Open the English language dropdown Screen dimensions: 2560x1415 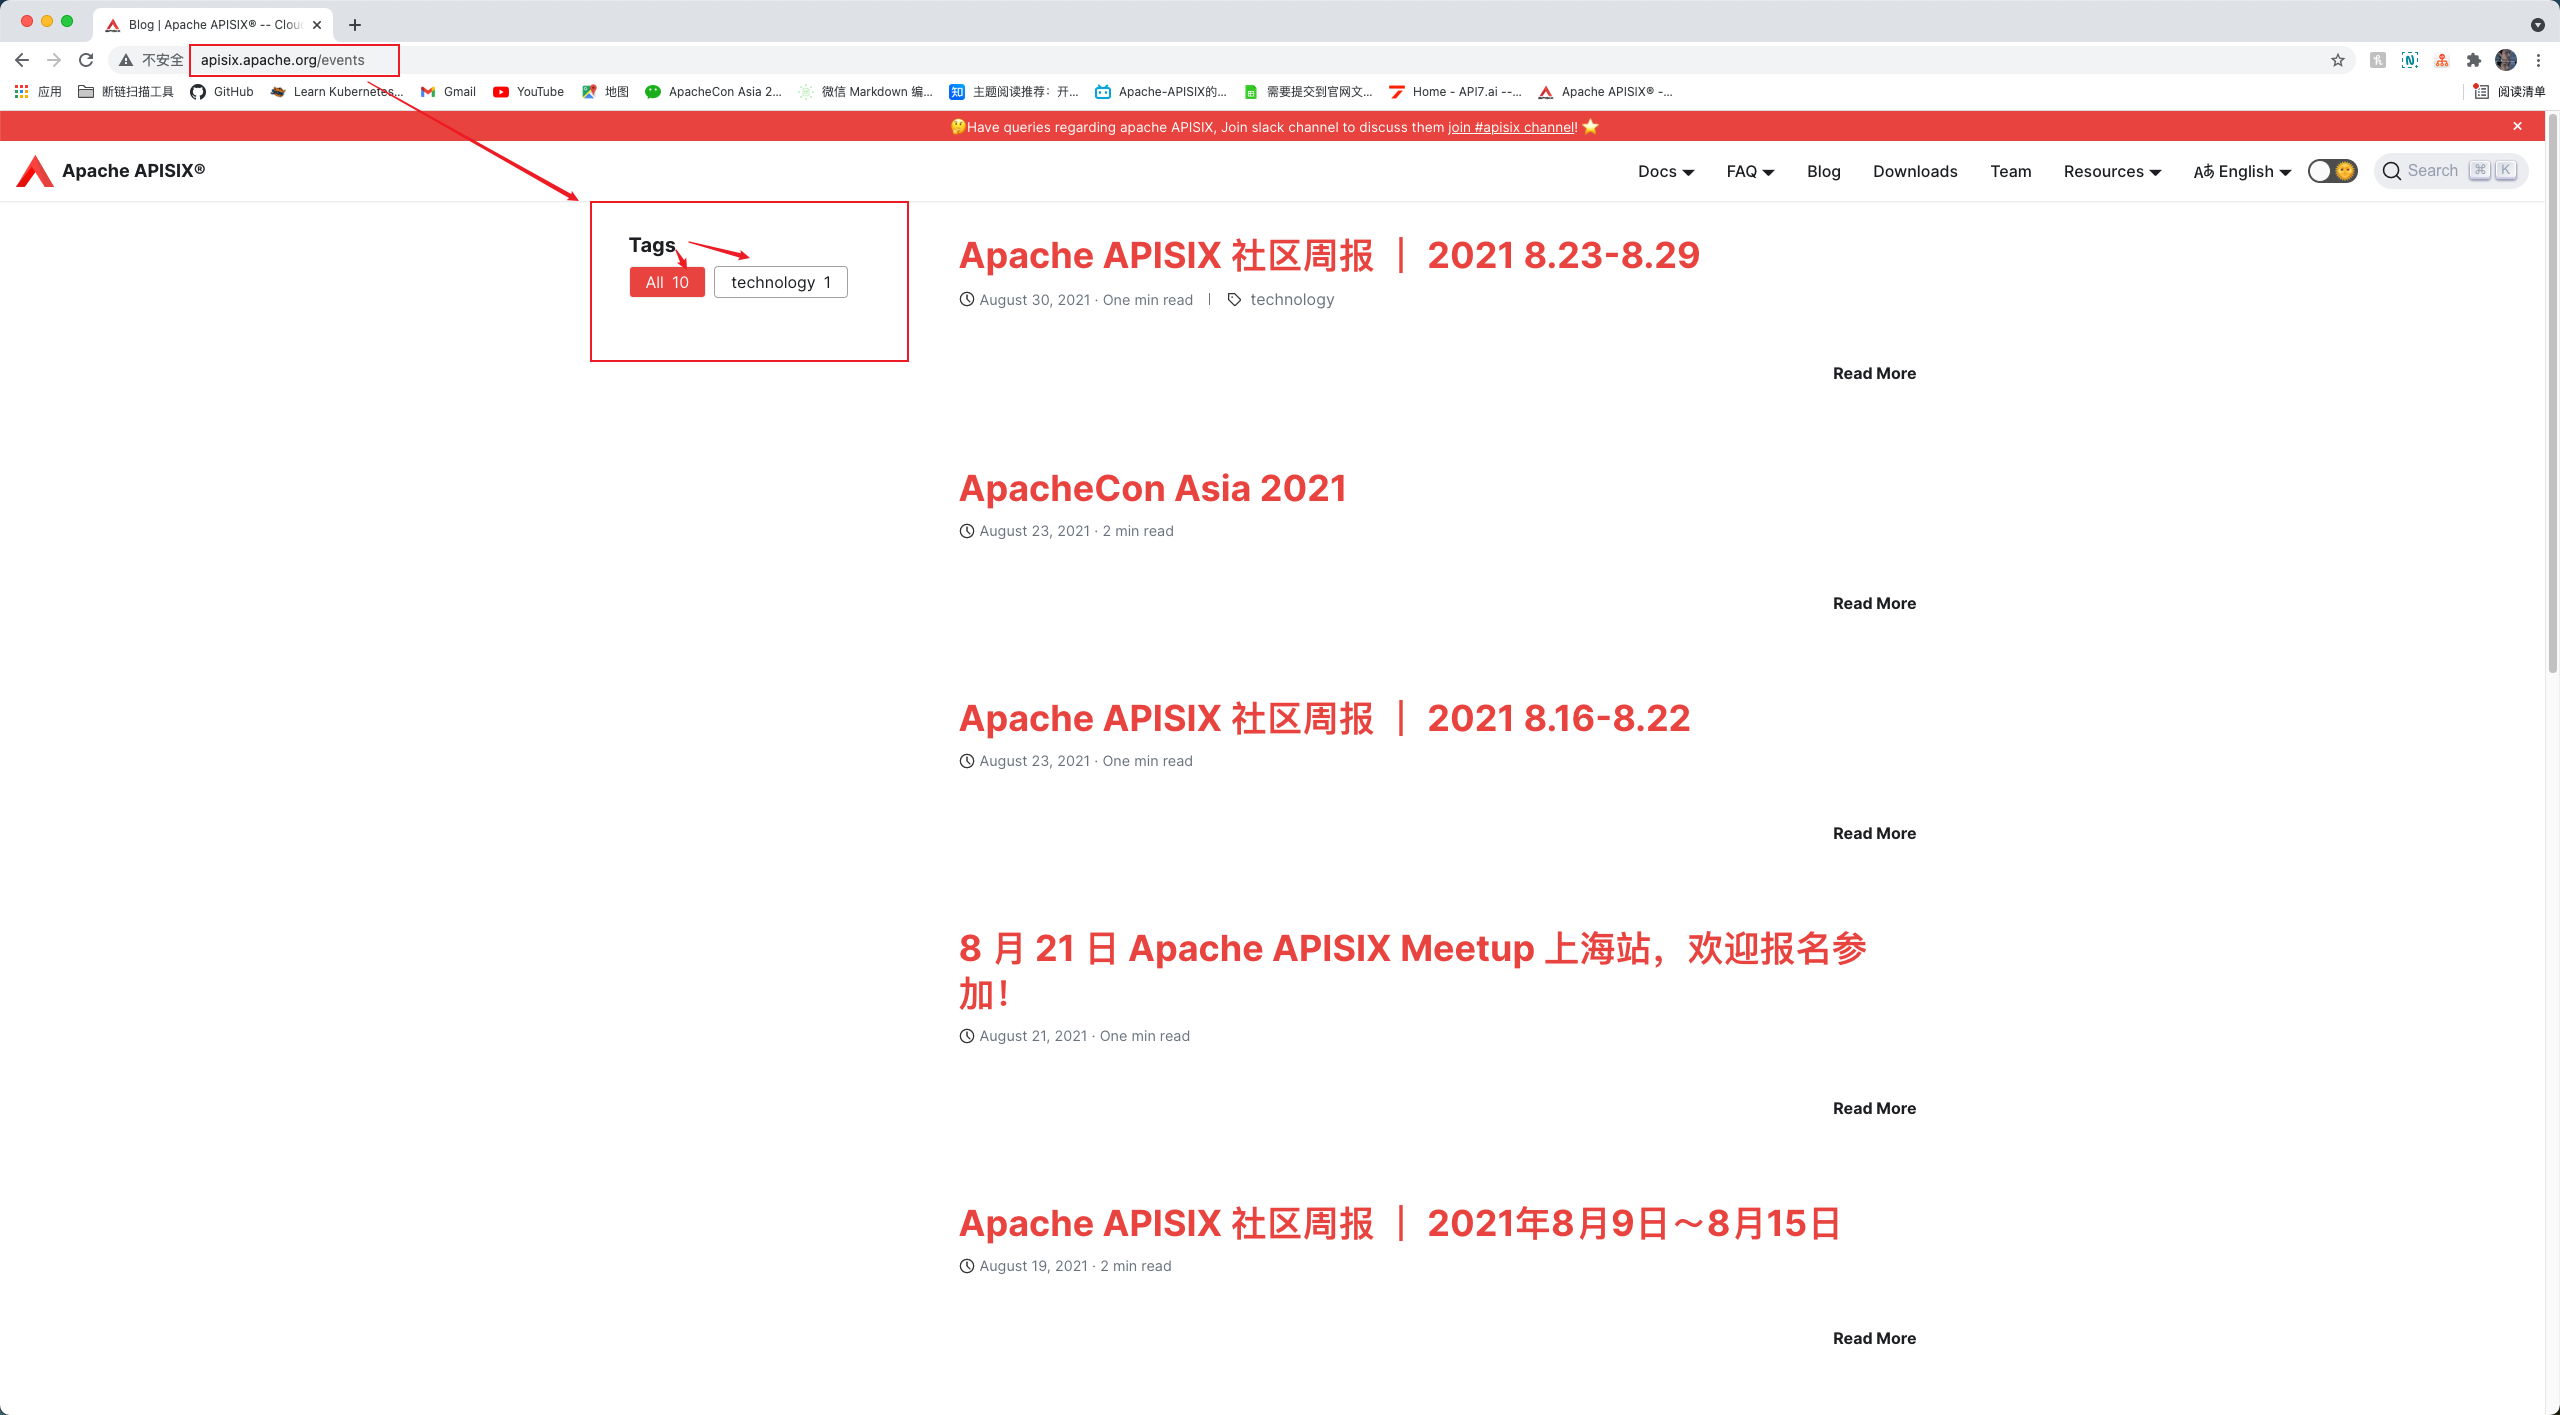2242,171
